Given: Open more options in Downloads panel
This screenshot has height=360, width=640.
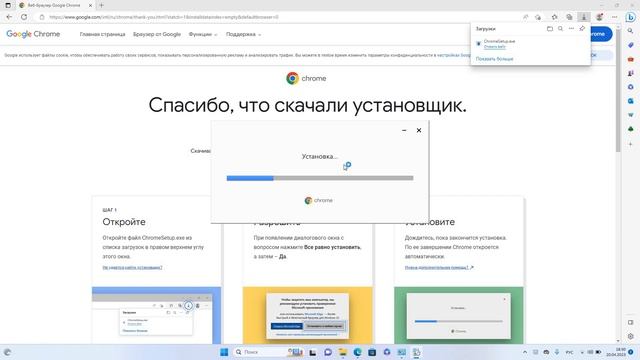Looking at the screenshot, I should coord(571,29).
